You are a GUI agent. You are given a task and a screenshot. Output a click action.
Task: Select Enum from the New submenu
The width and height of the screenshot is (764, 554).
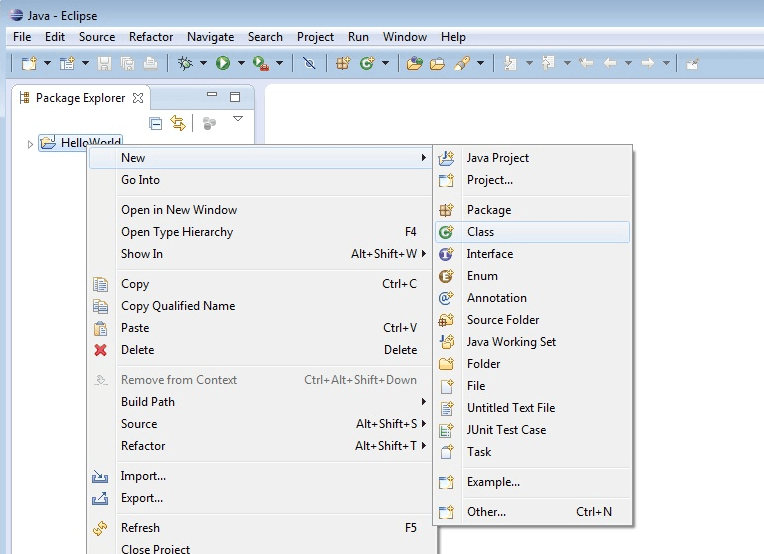[532, 276]
